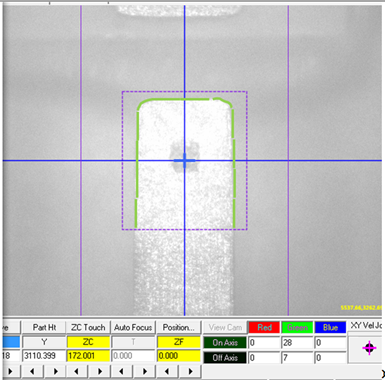Viewport: 385px width, 380px height.
Task: Click the left arrow under the ZF field
Action: 167,371
